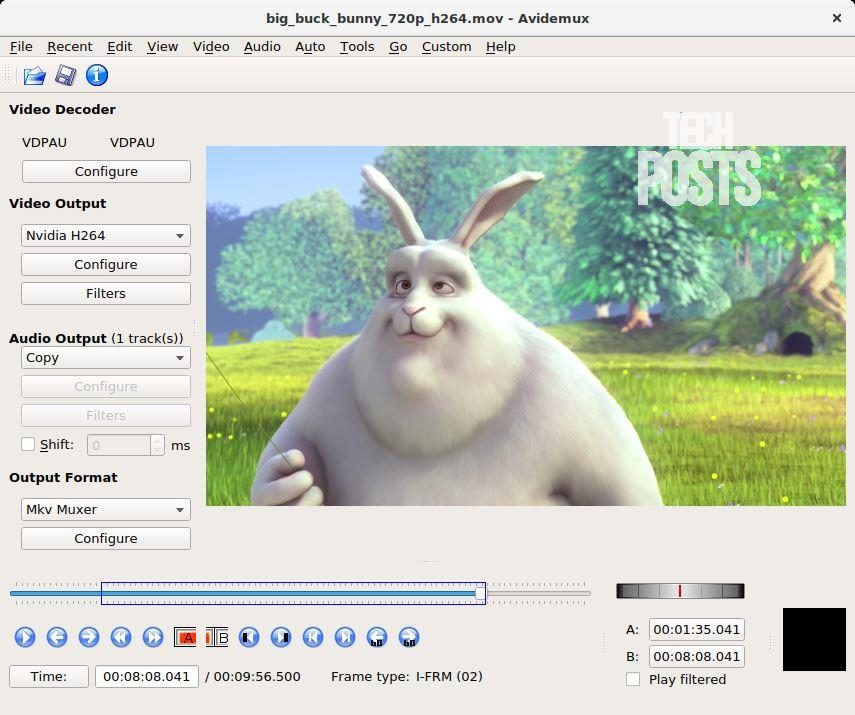This screenshot has width=855, height=715.
Task: Open video Filters button
Action: (106, 293)
